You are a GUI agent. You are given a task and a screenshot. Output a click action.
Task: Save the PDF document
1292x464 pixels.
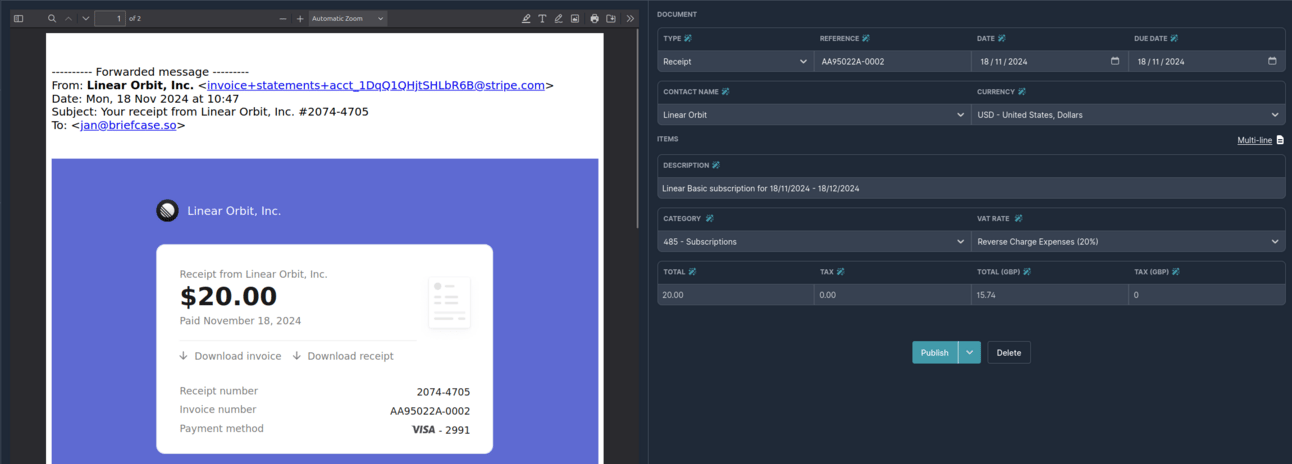coord(611,18)
